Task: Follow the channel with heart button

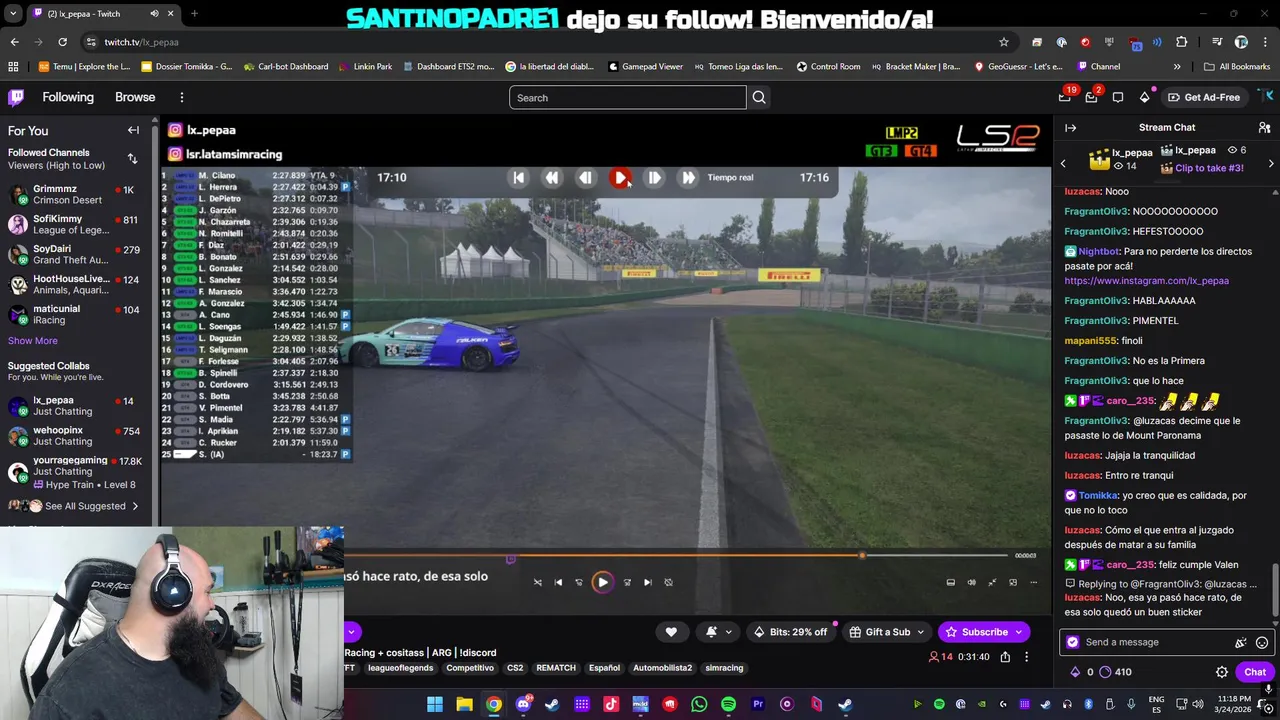Action: (671, 632)
